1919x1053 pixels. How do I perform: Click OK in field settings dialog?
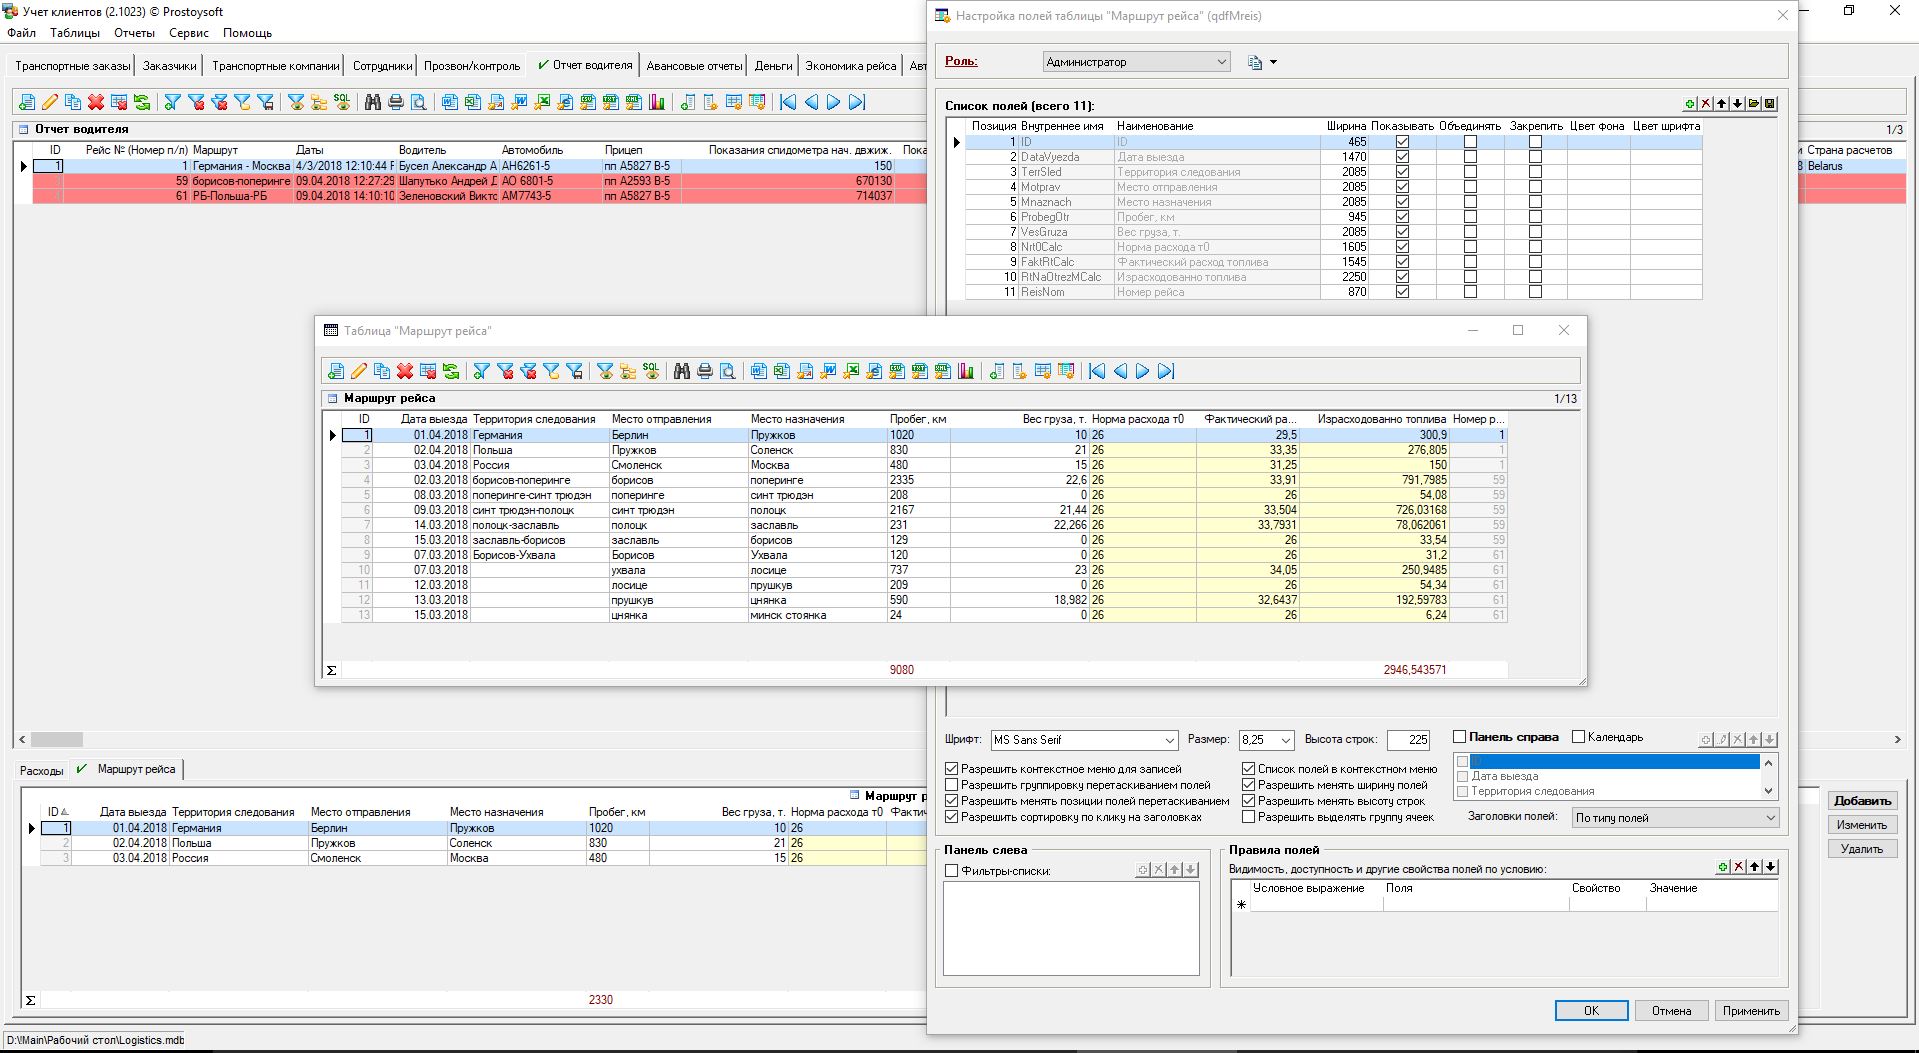pos(1591,1011)
